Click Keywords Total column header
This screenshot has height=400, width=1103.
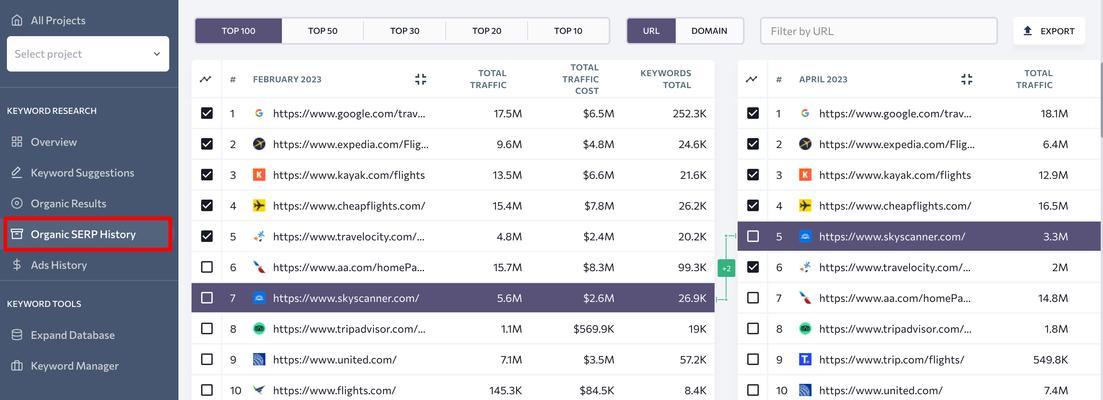[665, 79]
